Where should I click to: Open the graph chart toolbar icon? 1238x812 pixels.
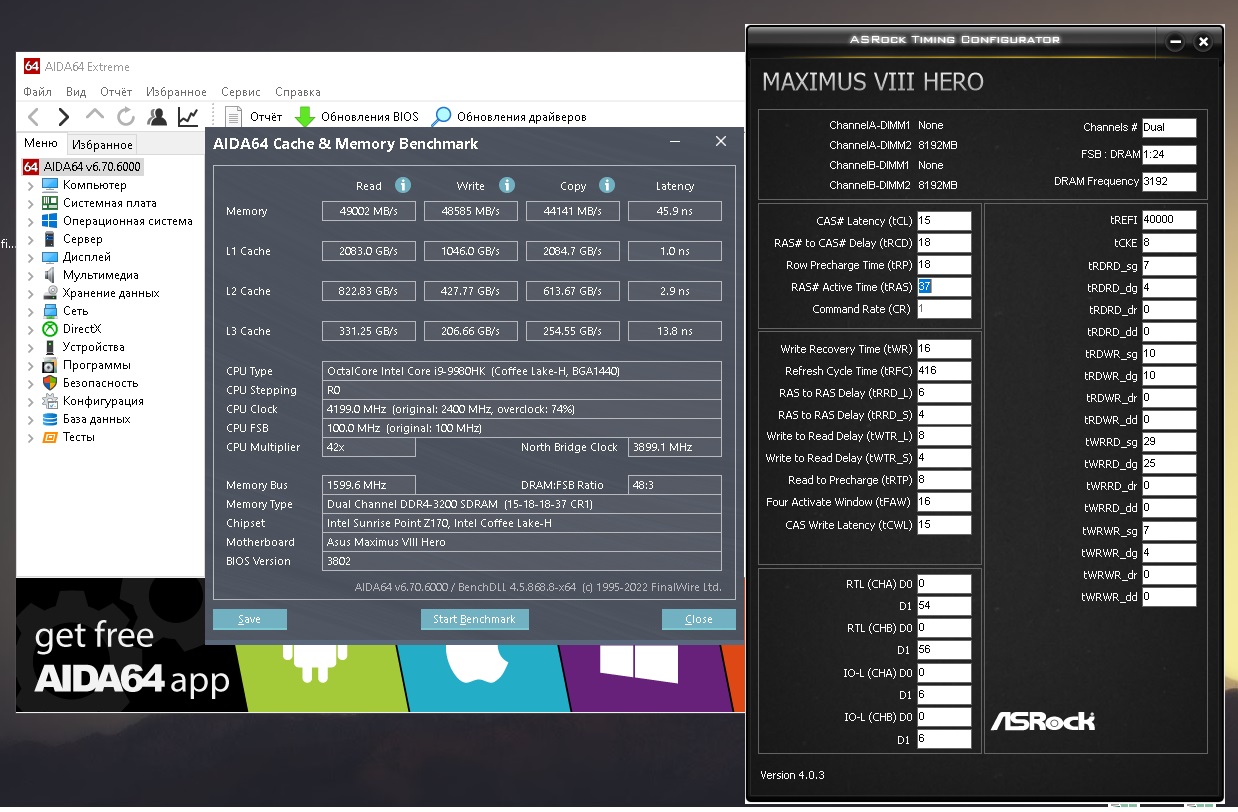point(188,117)
